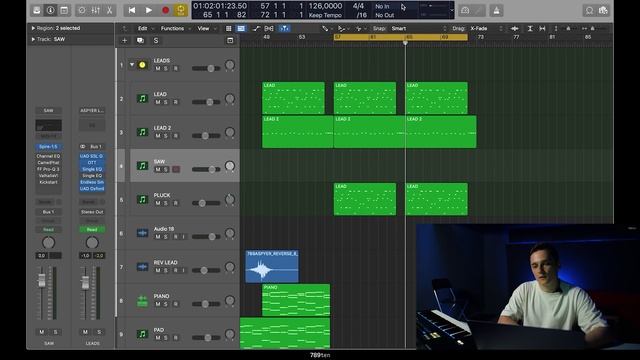640x360 pixels.
Task: Mute the LEAD track
Action: coord(158,102)
